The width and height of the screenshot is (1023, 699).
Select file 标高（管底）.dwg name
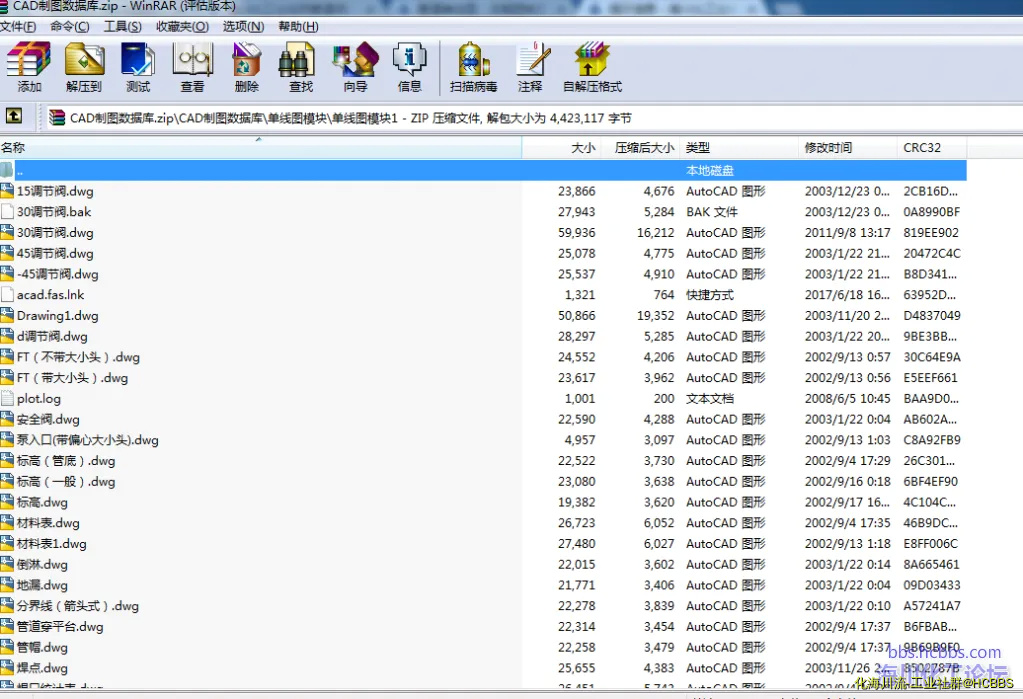66,461
